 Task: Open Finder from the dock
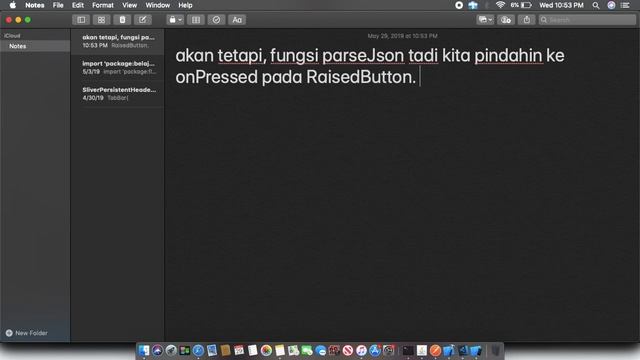pos(144,350)
